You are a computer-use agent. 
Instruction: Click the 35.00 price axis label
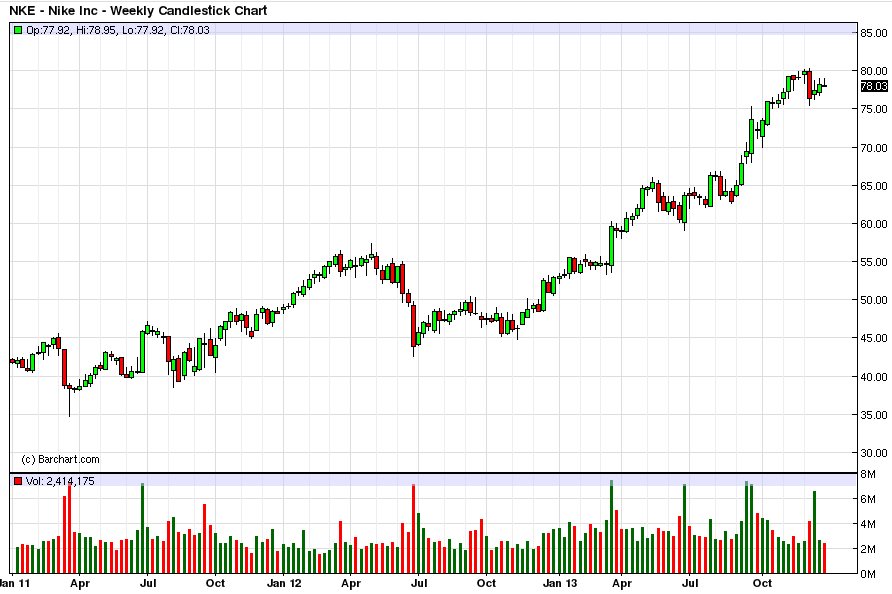874,415
